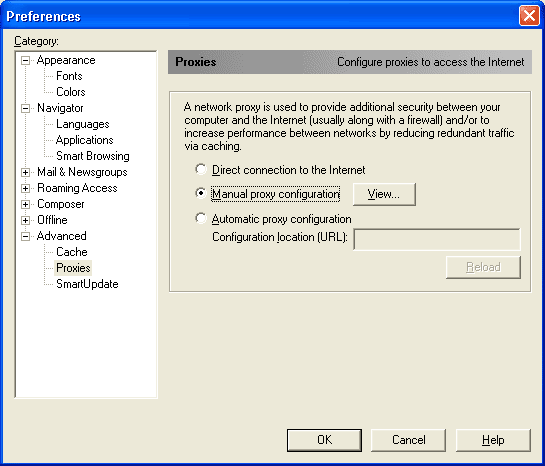Expand the Roaming Access node
The width and height of the screenshot is (545, 466).
25,188
